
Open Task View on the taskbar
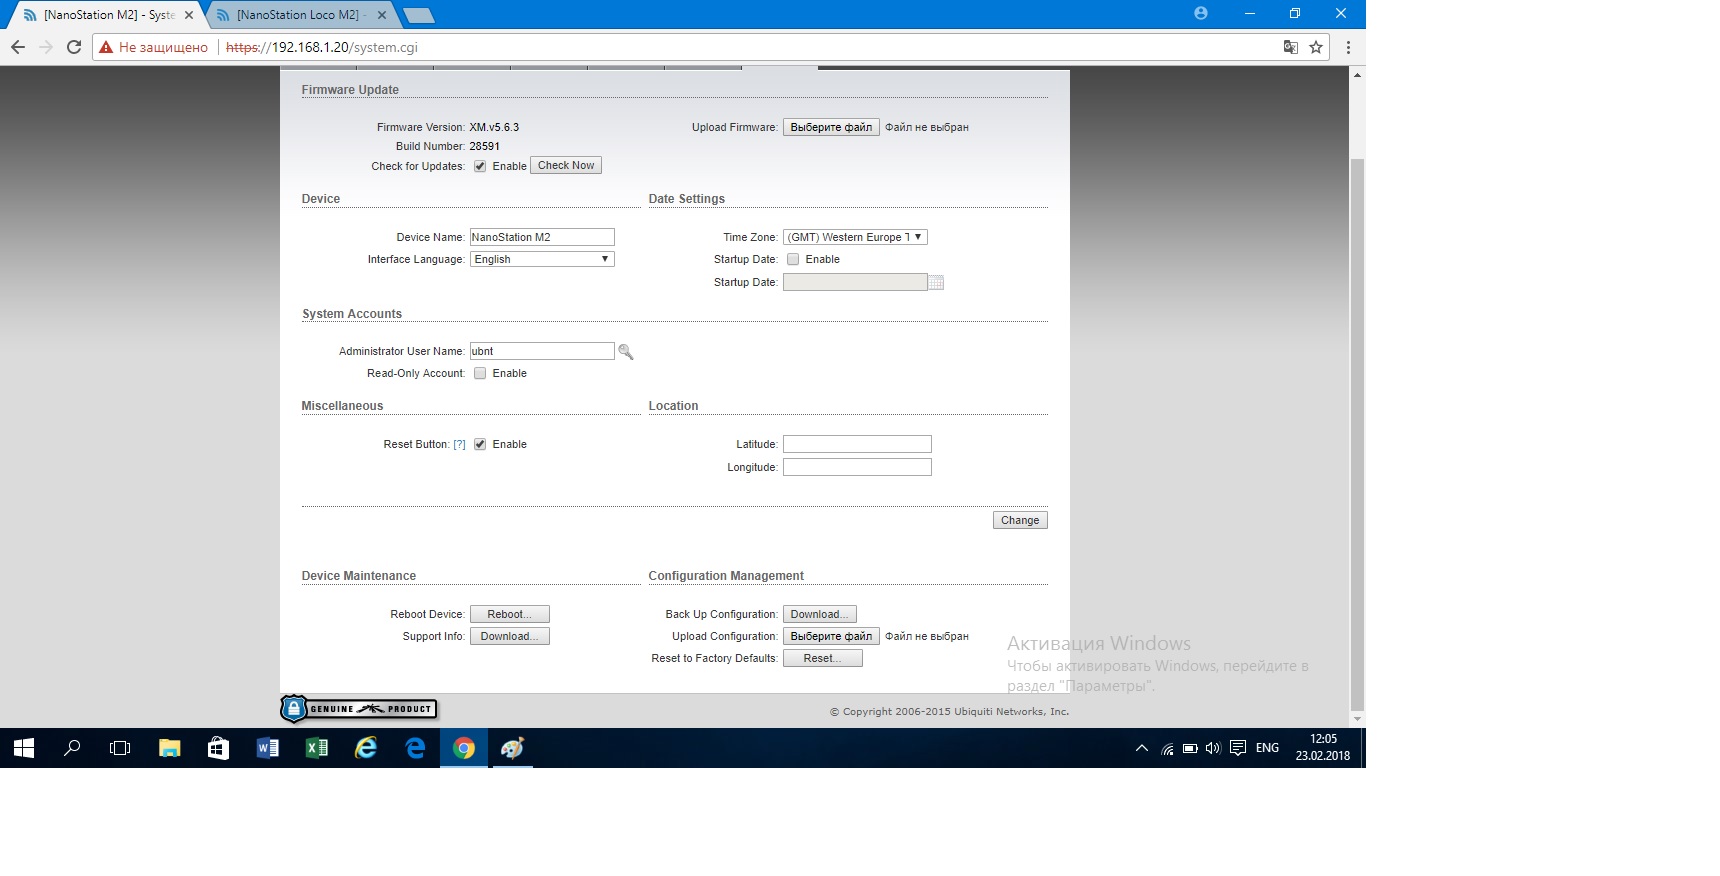120,748
